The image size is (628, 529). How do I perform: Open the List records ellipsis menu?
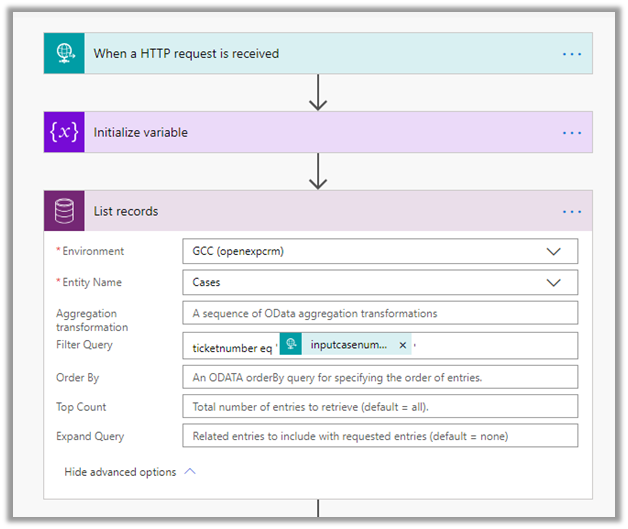pyautogui.click(x=571, y=211)
